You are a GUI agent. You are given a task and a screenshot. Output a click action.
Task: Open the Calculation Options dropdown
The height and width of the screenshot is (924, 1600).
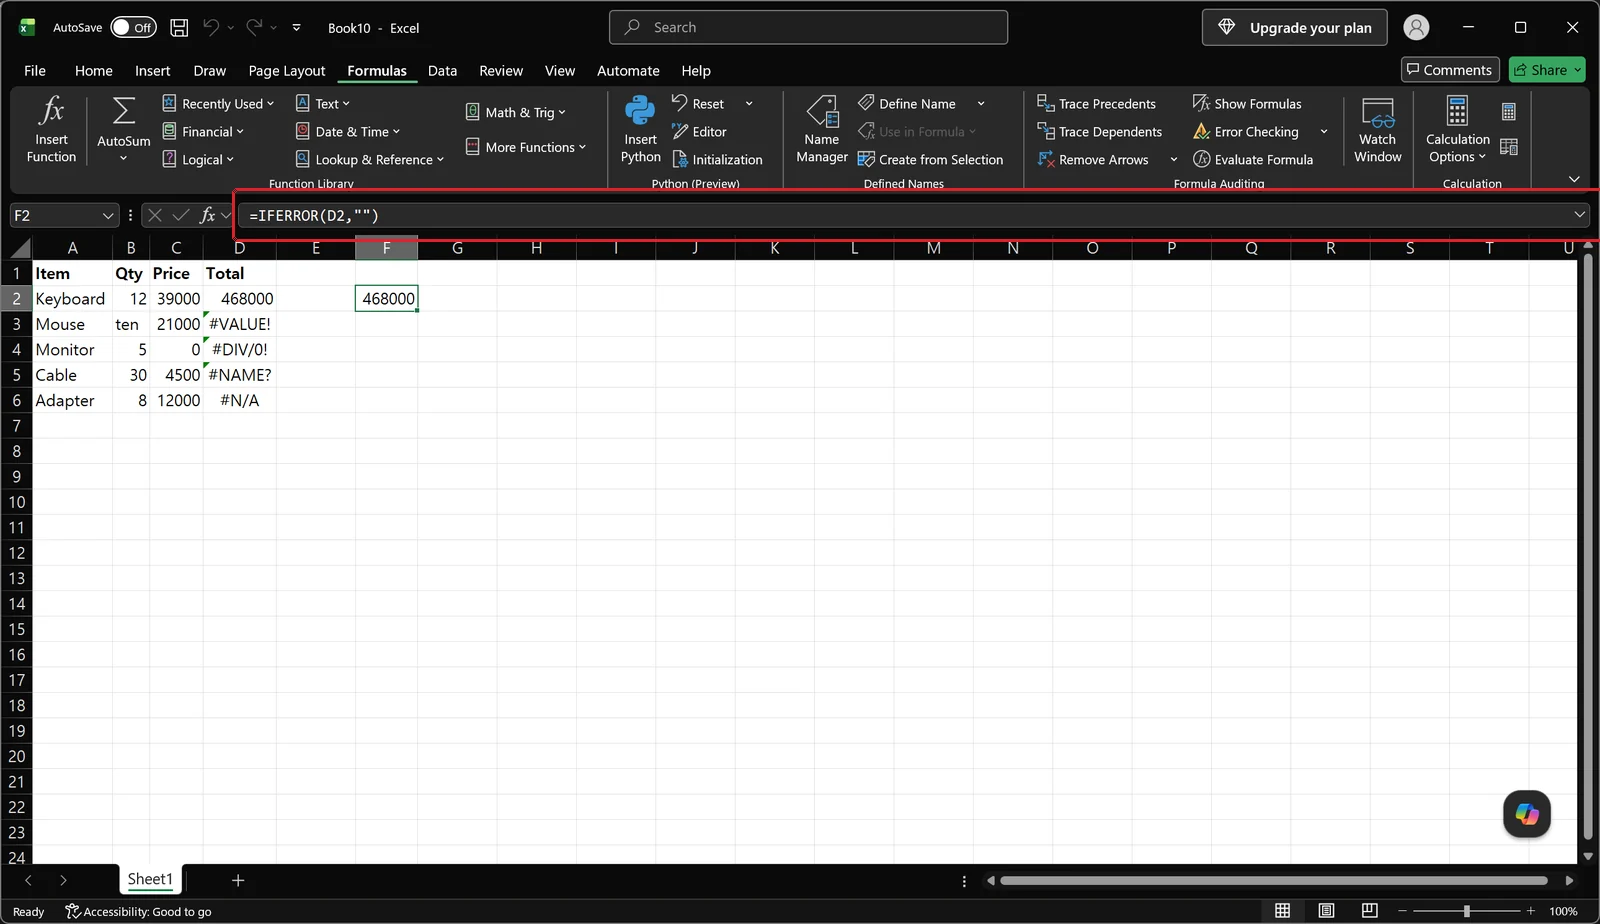coord(1458,129)
